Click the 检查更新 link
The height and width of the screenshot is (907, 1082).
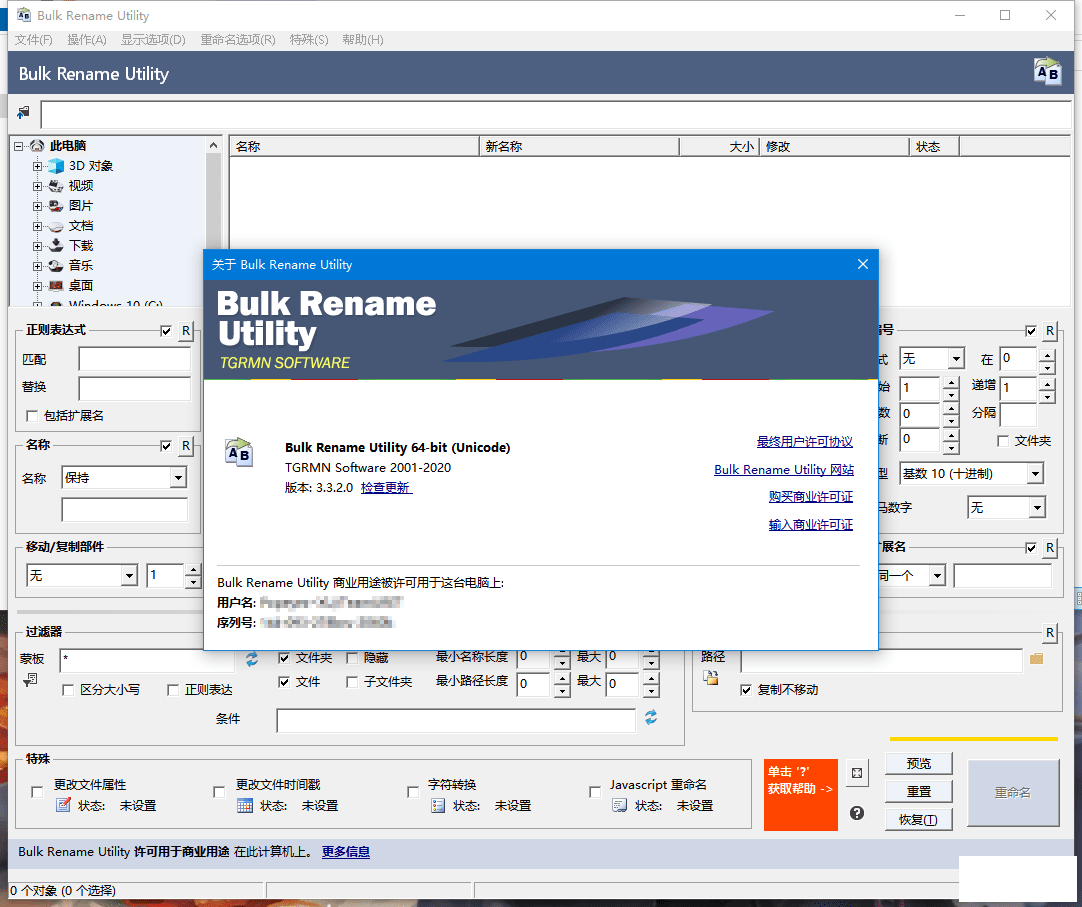pos(386,487)
